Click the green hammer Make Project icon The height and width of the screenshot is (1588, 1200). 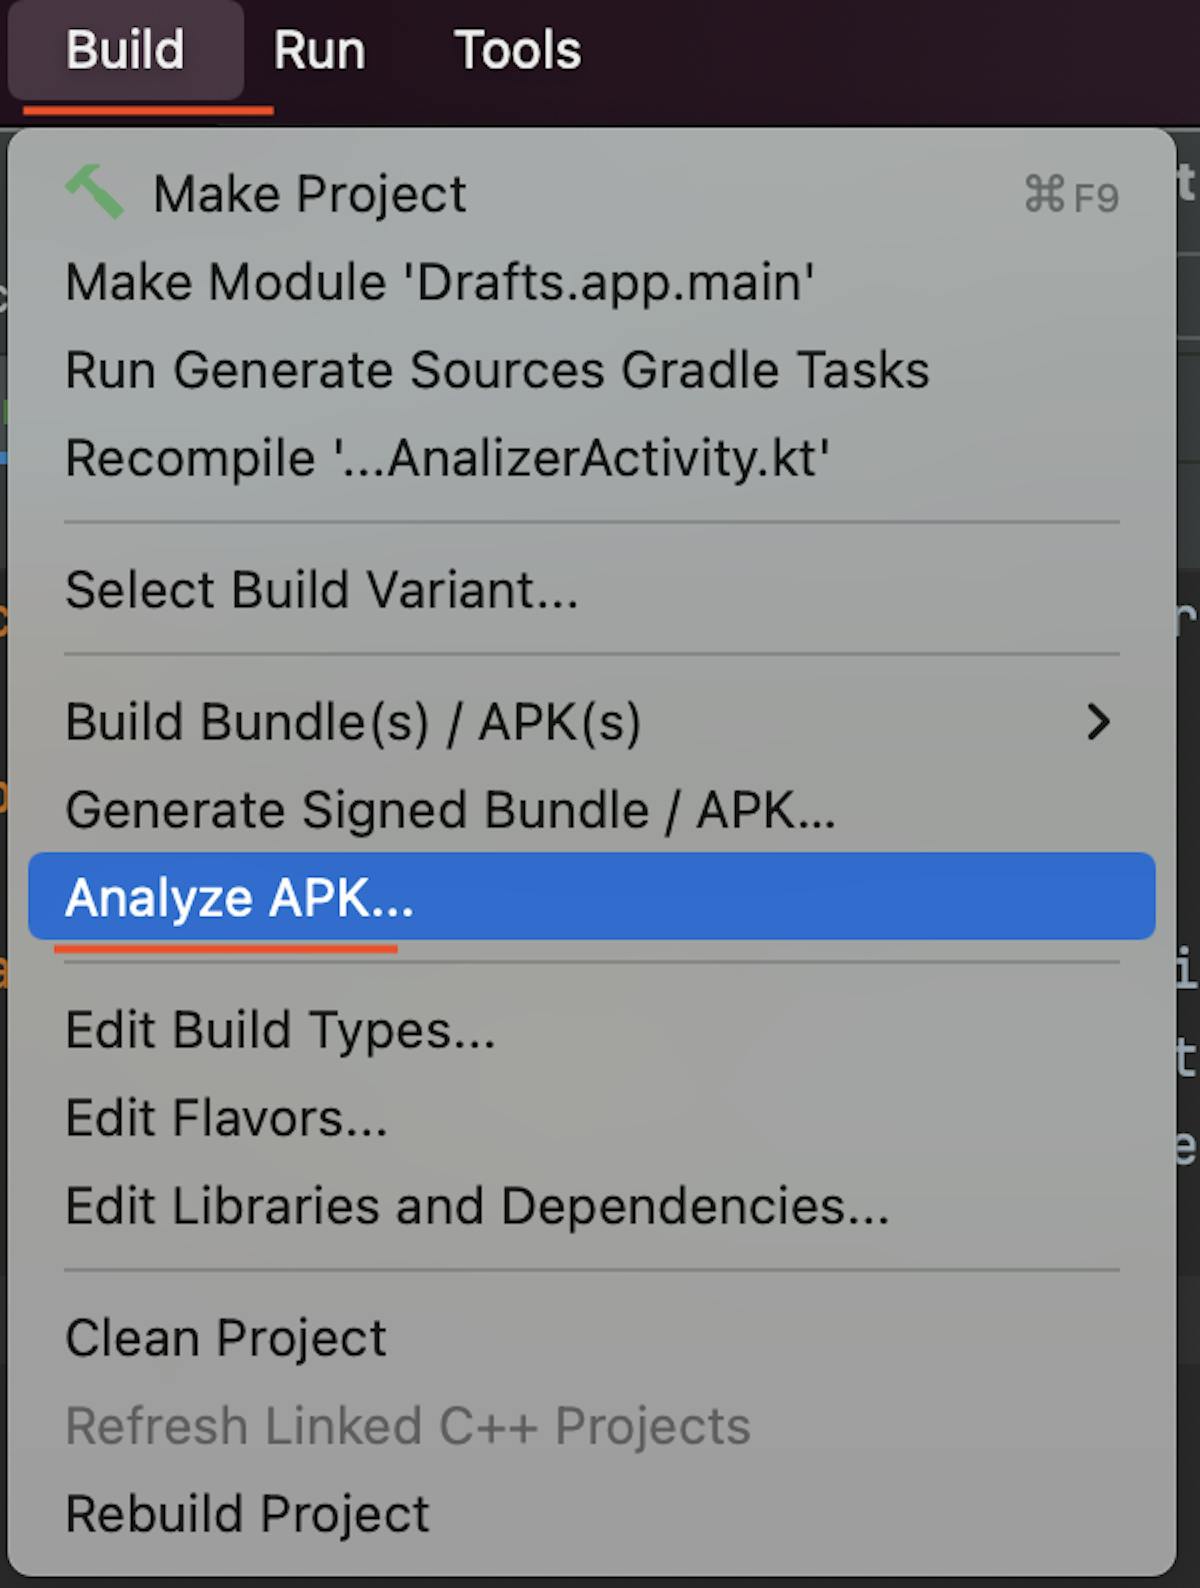click(94, 192)
